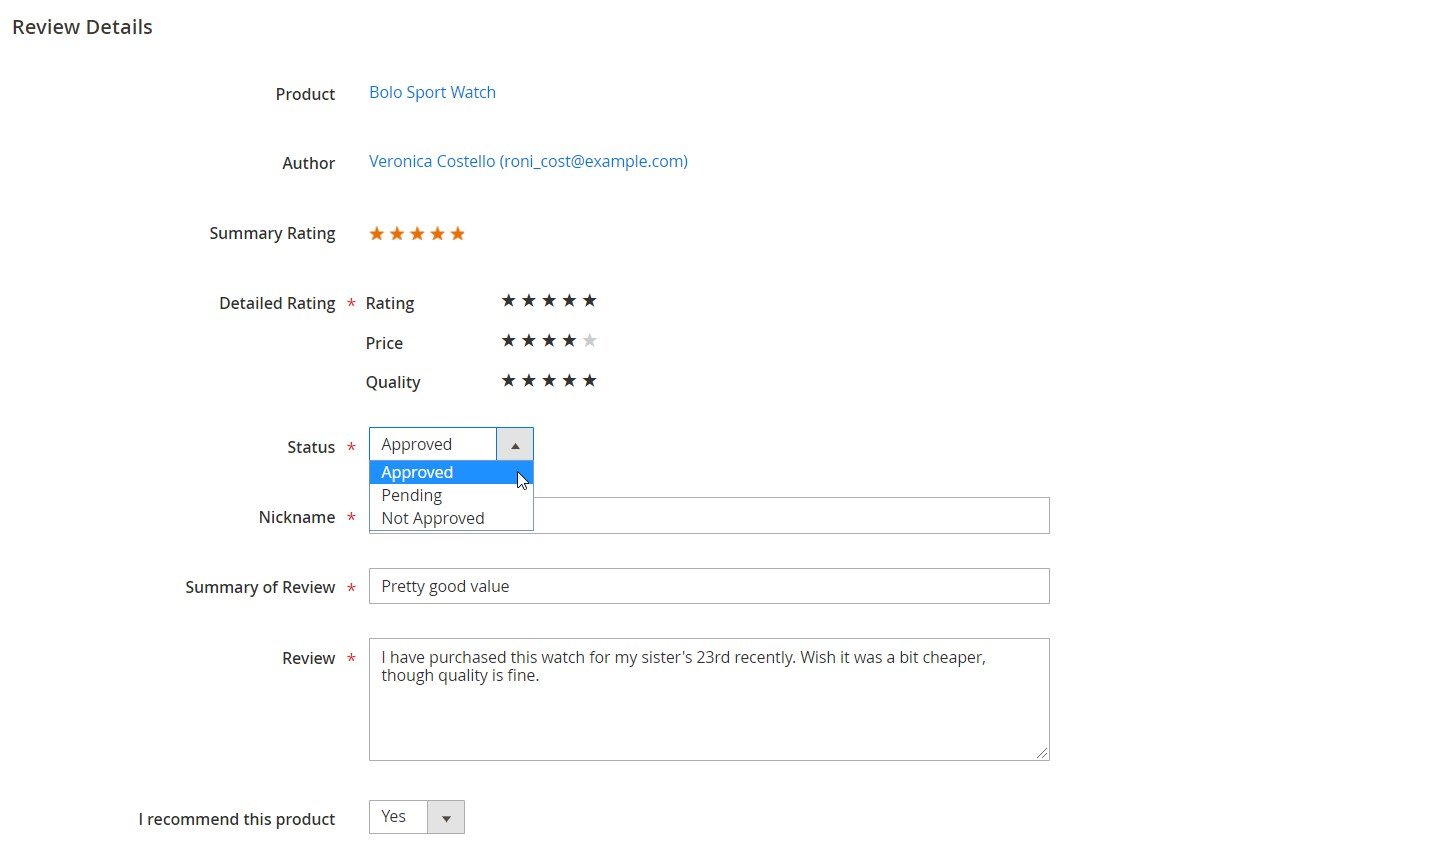The image size is (1429, 841).
Task: Select the Approved option in the Status list
Action: pyautogui.click(x=451, y=472)
